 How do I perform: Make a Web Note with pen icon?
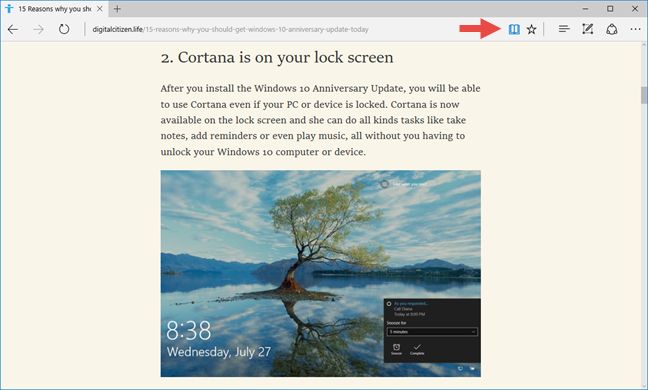(x=588, y=29)
